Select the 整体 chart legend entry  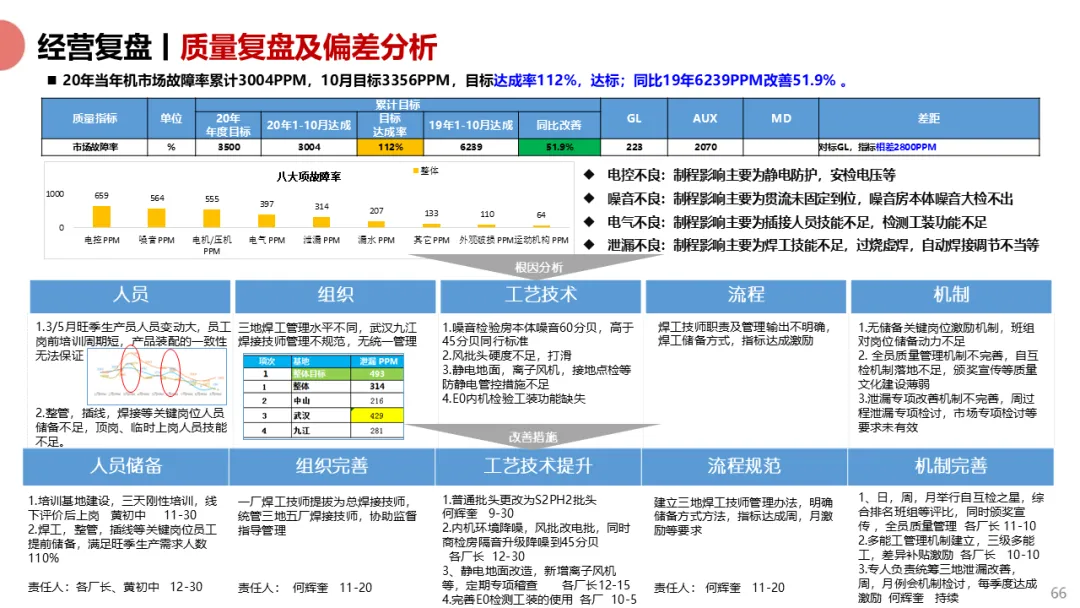(426, 171)
